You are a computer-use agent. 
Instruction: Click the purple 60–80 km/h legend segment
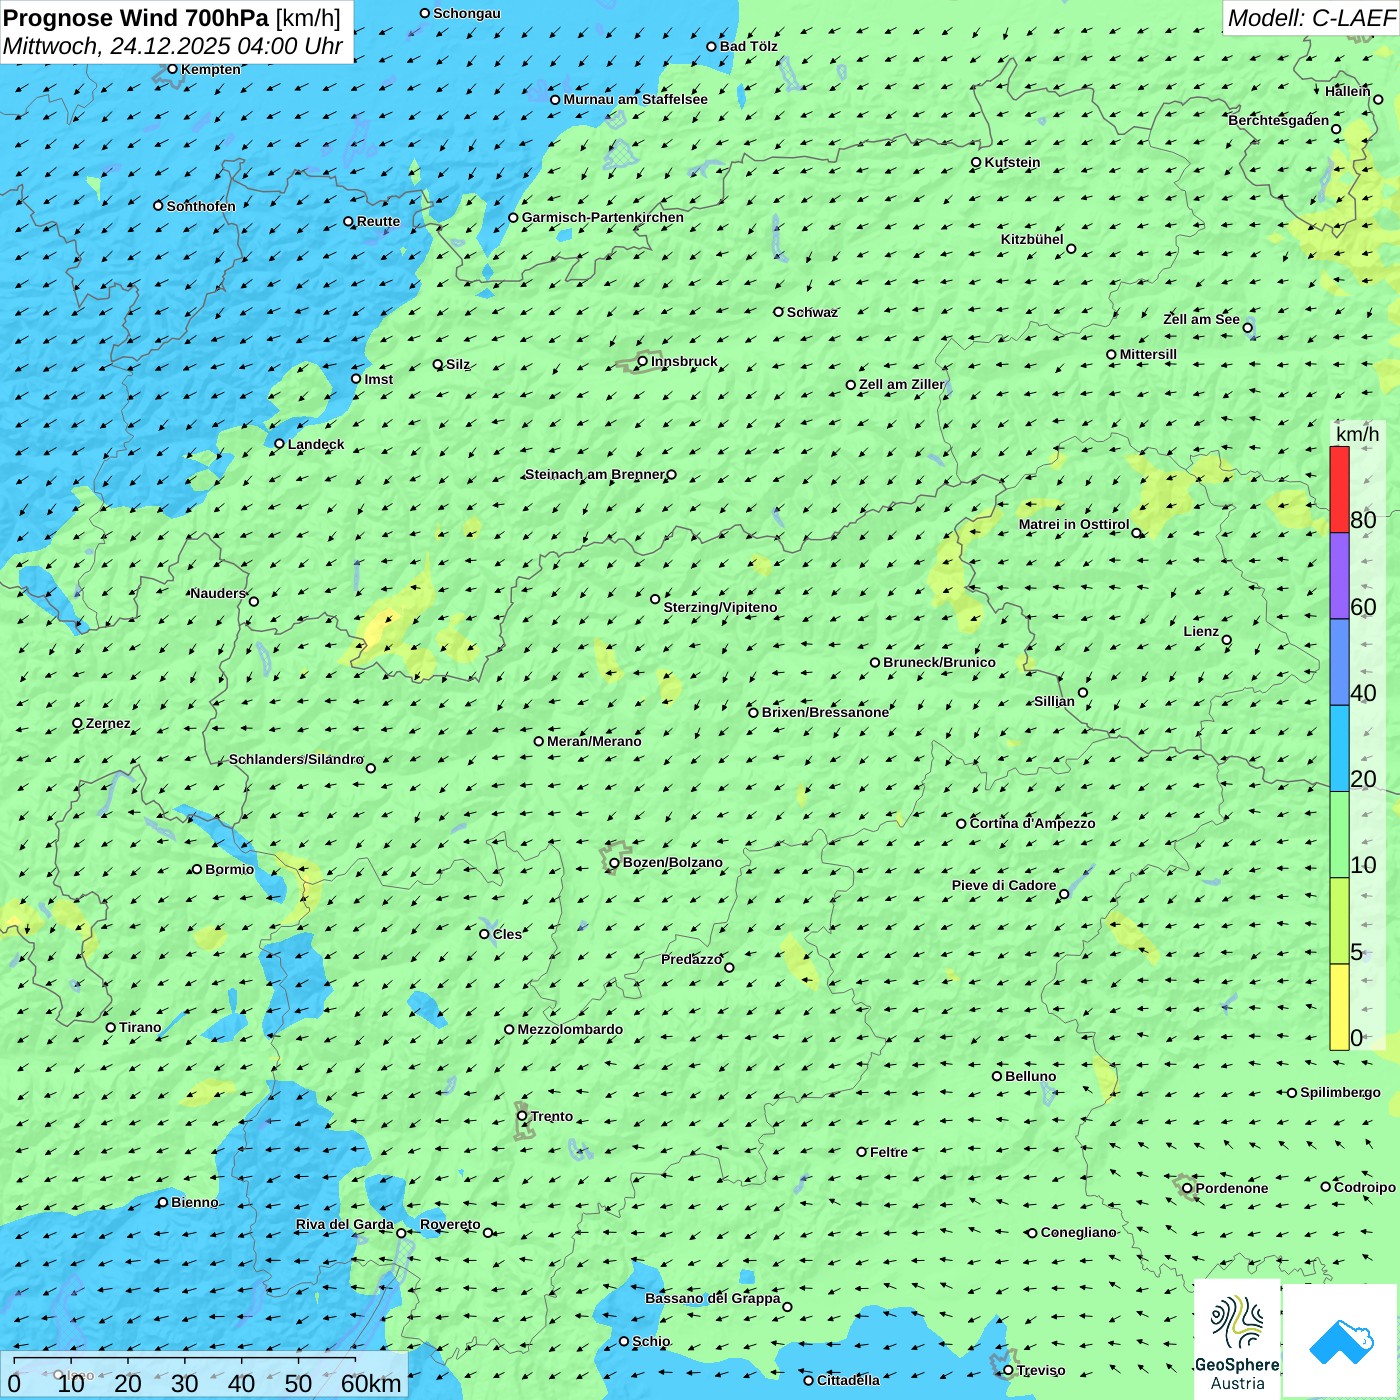coord(1339,576)
